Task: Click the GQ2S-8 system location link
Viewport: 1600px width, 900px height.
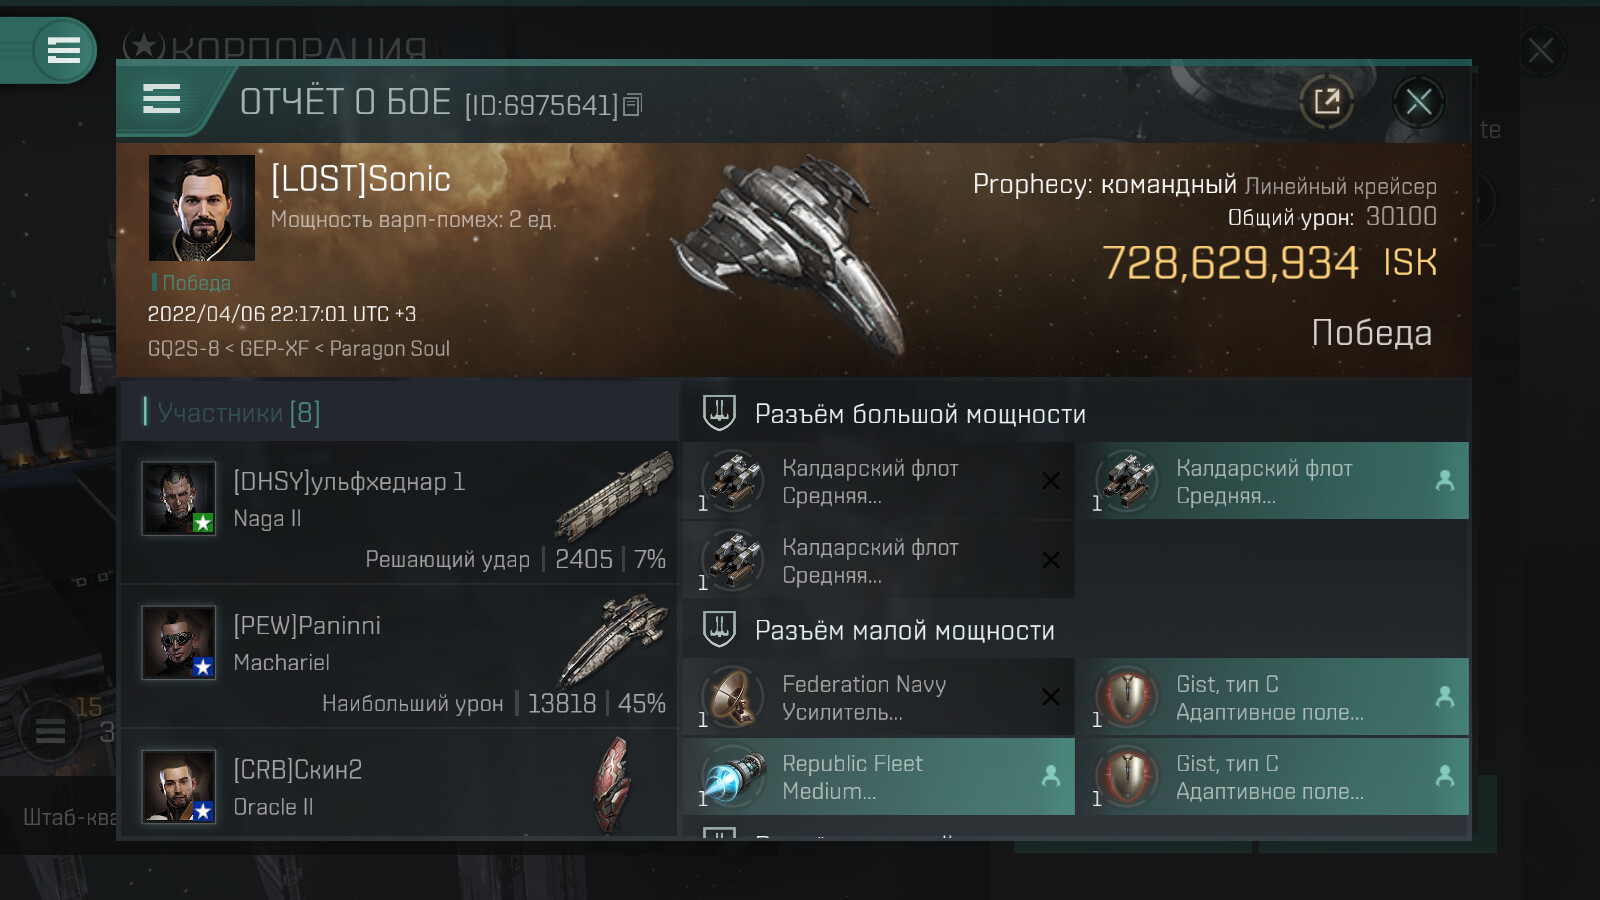Action: click(183, 349)
